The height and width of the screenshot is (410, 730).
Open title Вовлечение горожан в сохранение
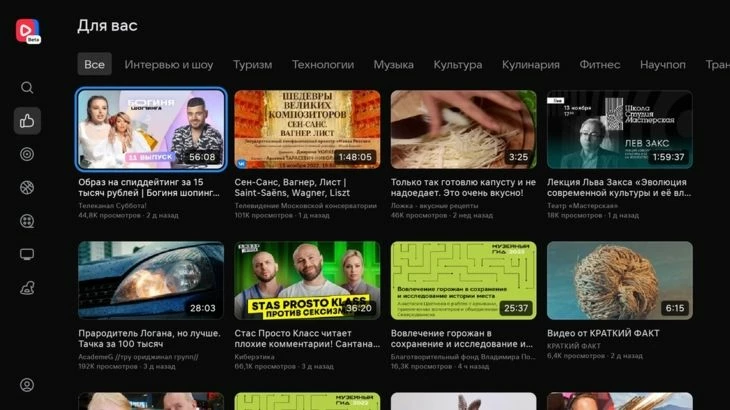[x=462, y=338]
